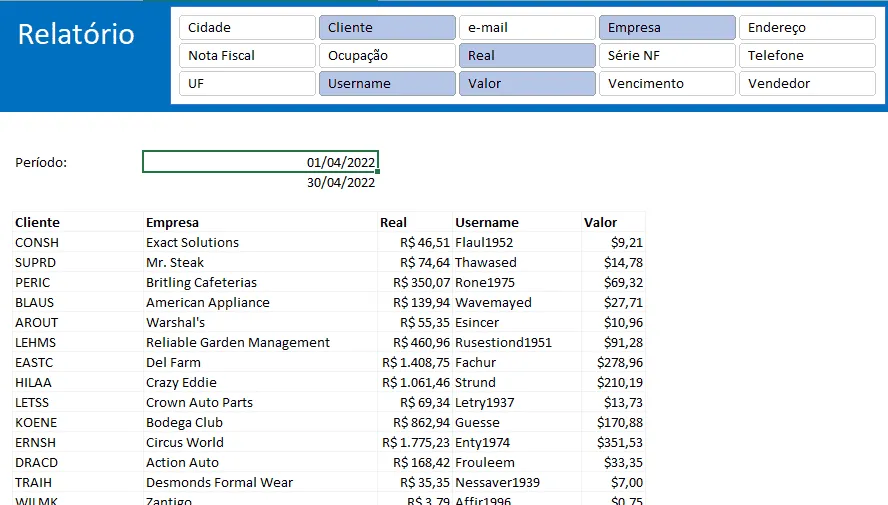Click the Reliable Garden Management cell
The width and height of the screenshot is (888, 505).
(x=261, y=343)
